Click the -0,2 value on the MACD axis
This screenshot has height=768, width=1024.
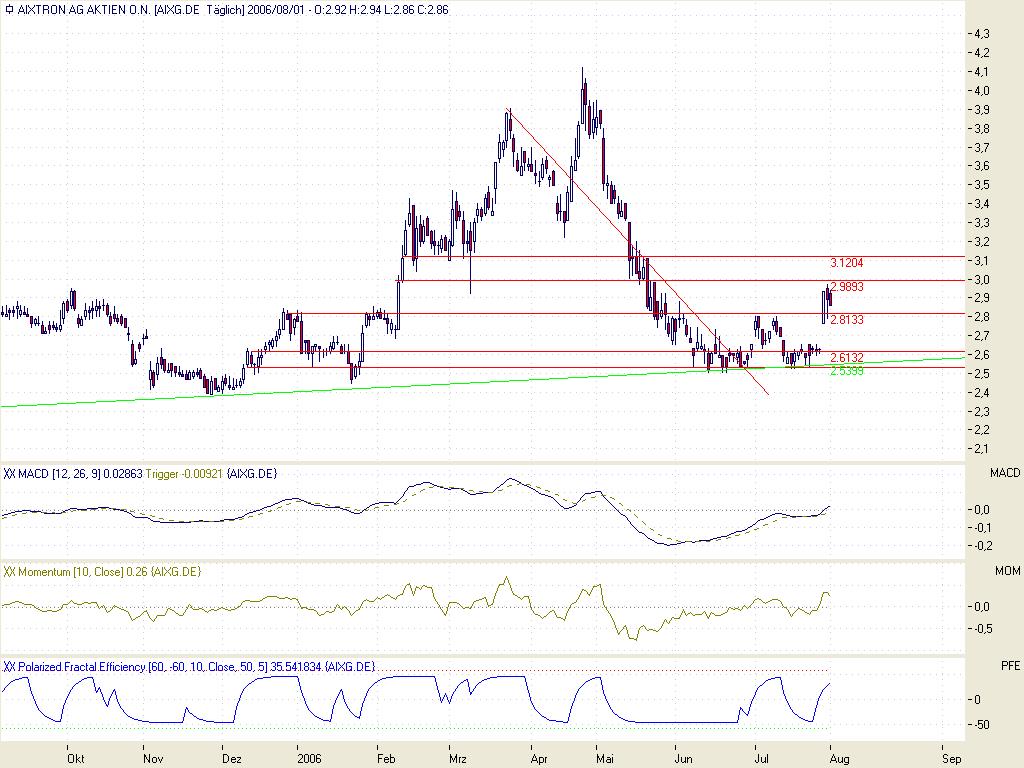(983, 545)
